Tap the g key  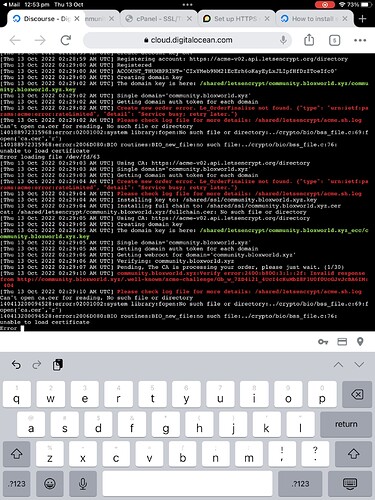click(x=166, y=424)
